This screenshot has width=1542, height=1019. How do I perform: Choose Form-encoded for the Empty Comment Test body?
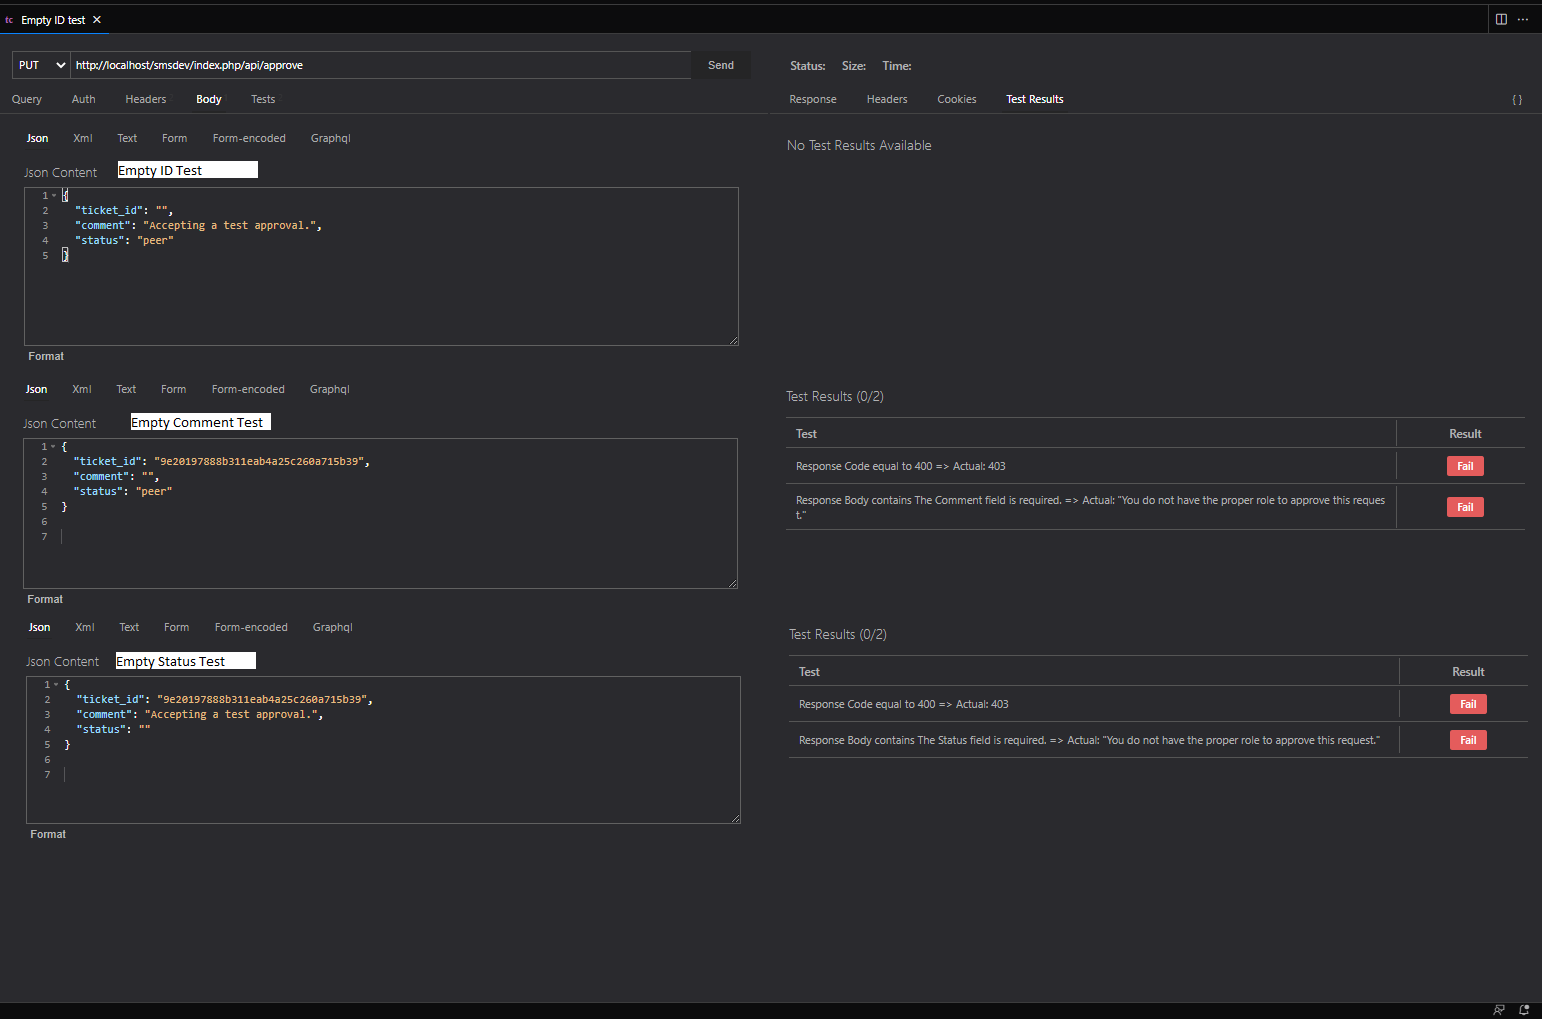(248, 389)
